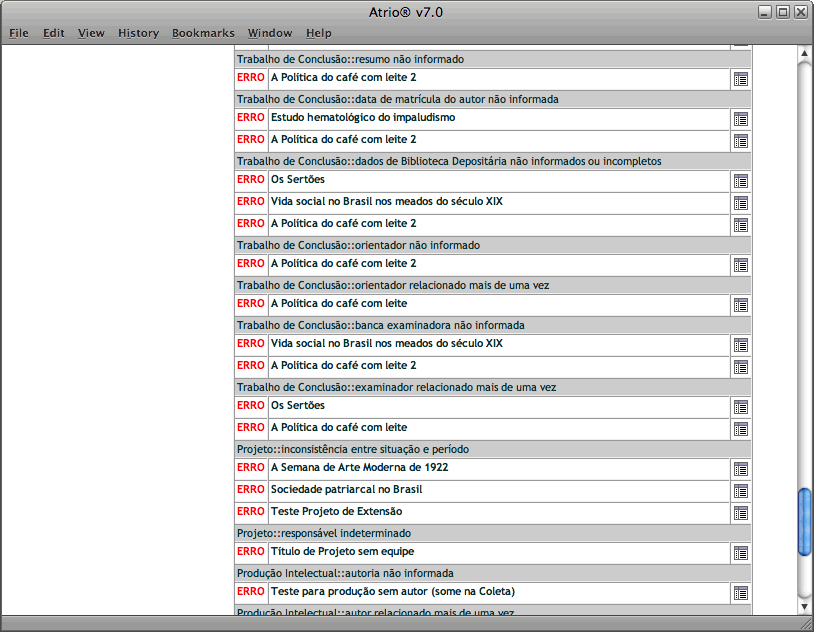Click the Título de Projeto sem equipe entry
814x632 pixels.
coord(342,551)
